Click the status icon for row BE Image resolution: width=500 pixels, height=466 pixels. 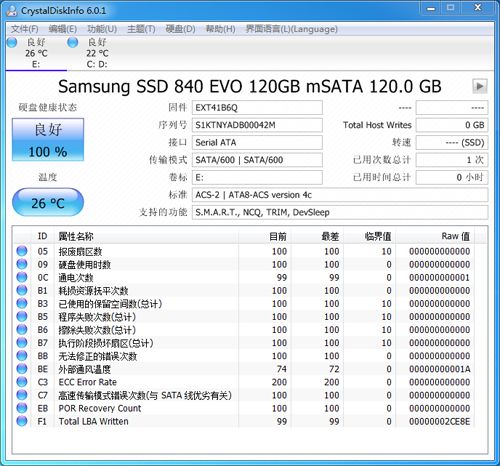point(22,368)
